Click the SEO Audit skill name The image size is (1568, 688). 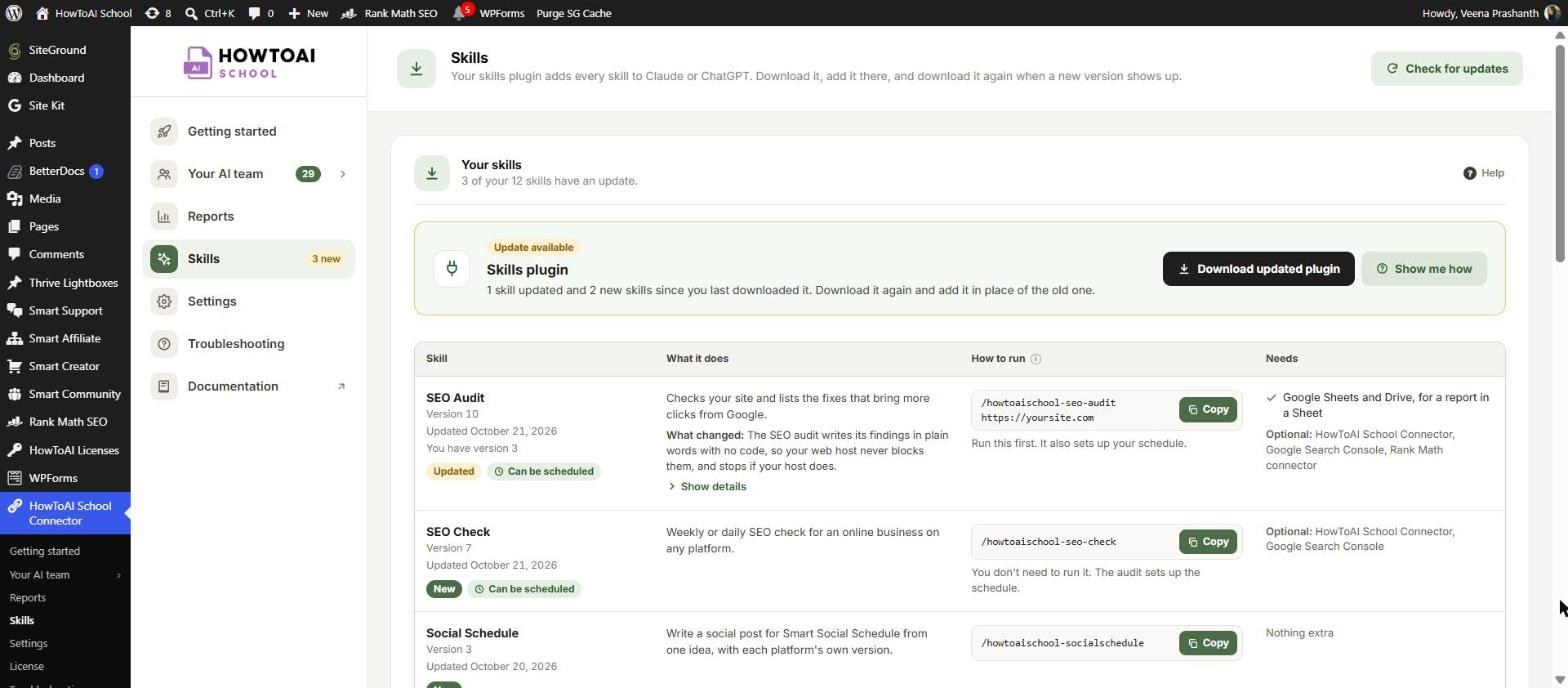(455, 398)
